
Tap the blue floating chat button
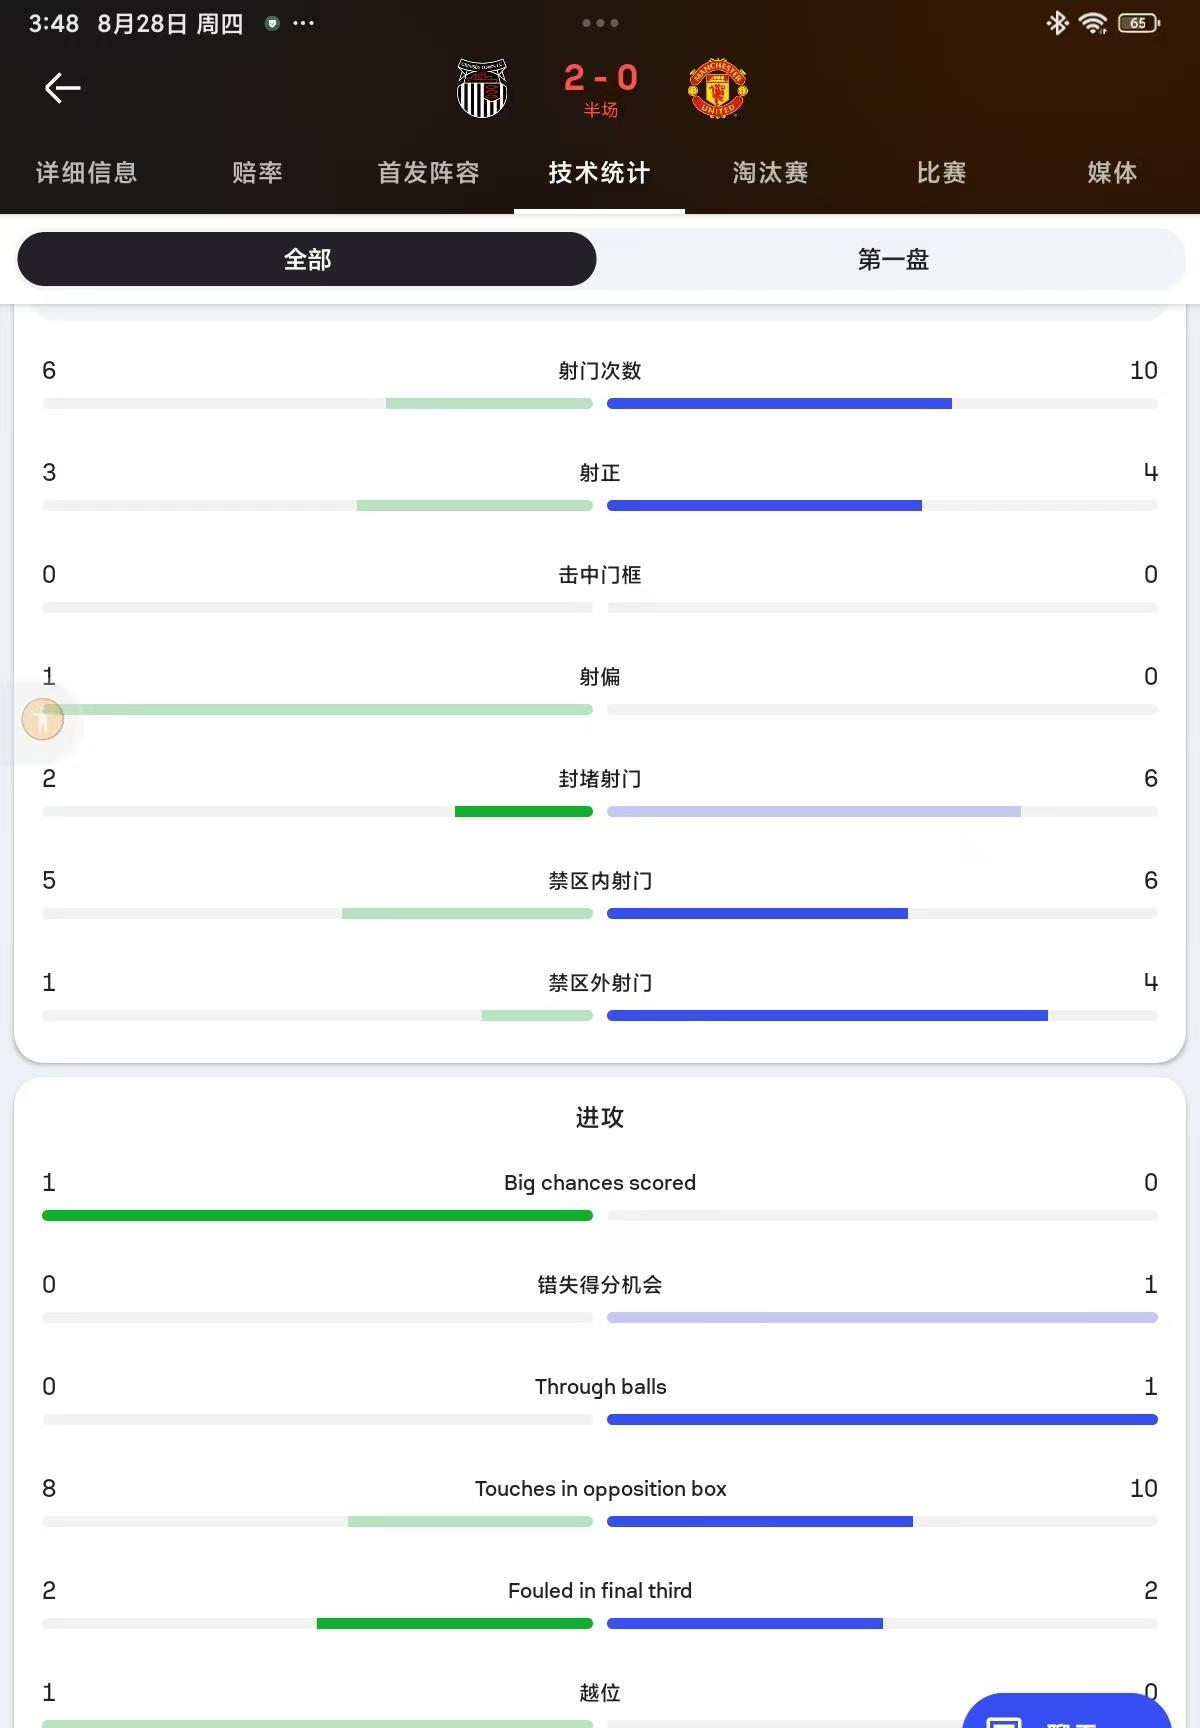[1066, 1712]
